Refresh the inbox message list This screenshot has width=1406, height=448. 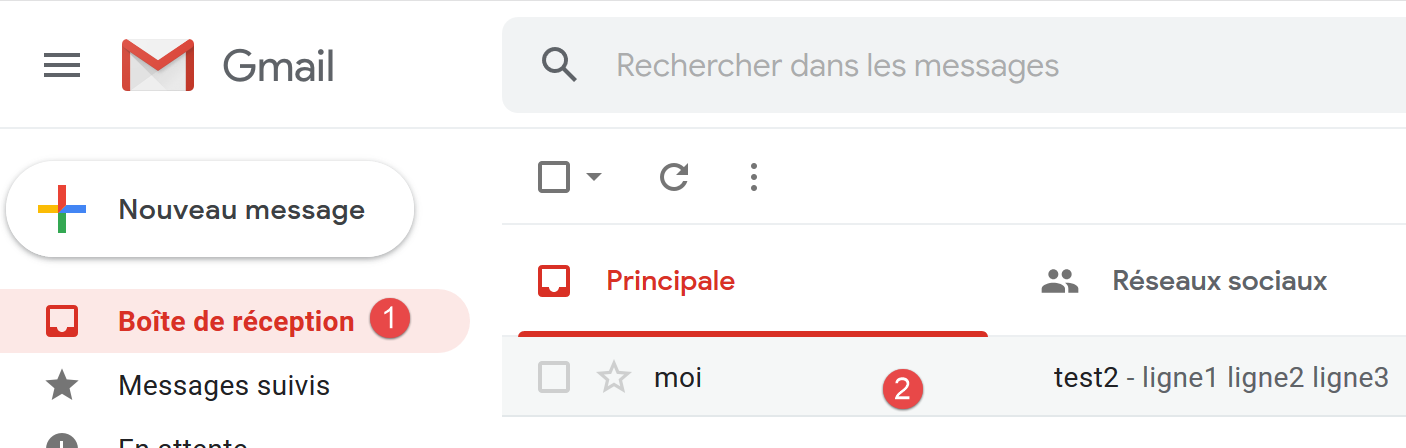point(675,178)
